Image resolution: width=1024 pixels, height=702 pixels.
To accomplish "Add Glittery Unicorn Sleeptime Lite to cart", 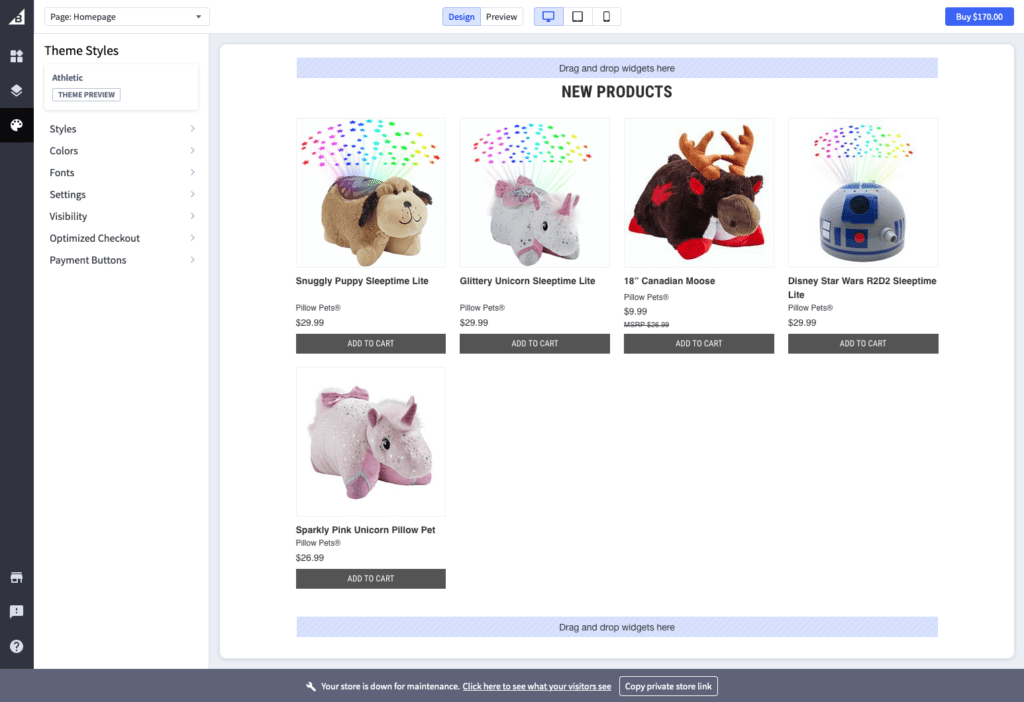I will tap(534, 343).
